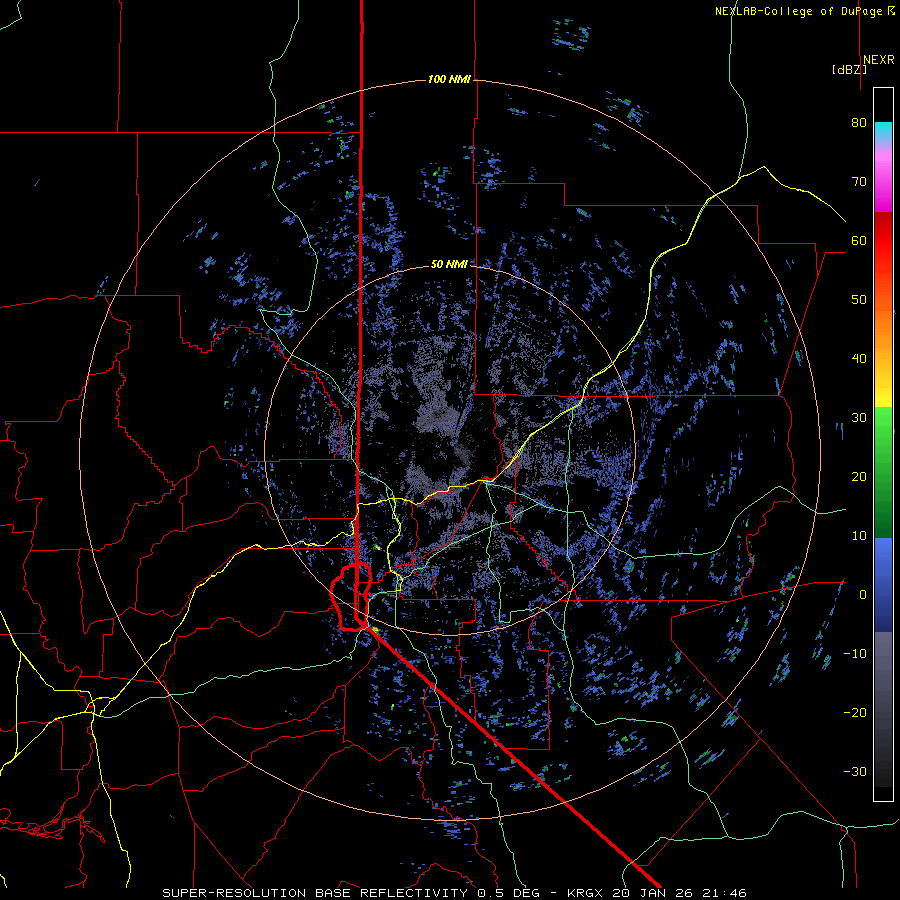Click the 70 value on the dBZ scale
The width and height of the screenshot is (900, 900).
pyautogui.click(x=858, y=182)
